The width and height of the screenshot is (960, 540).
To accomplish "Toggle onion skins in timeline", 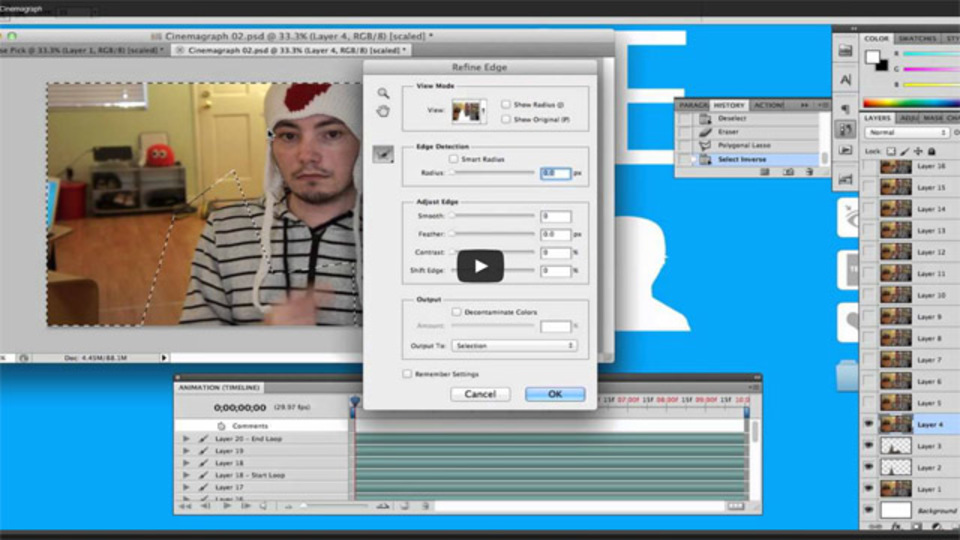I will (404, 506).
